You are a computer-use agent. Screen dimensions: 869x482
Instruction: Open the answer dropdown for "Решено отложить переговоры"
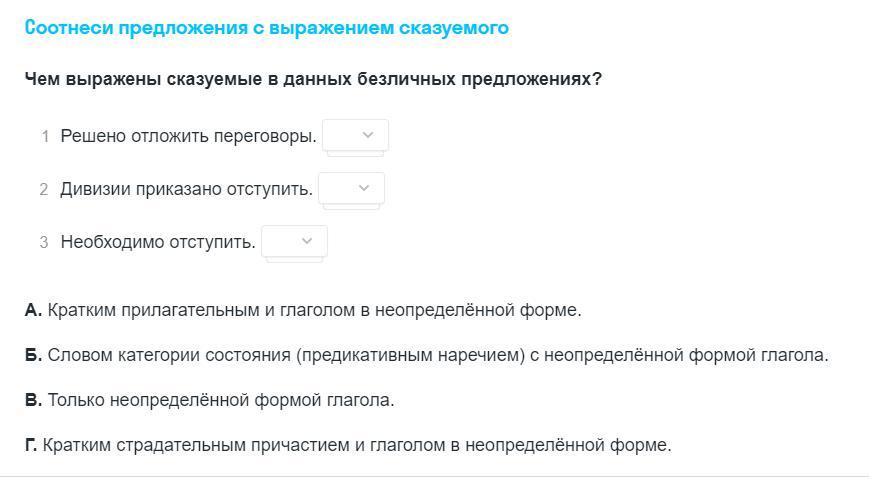[355, 135]
